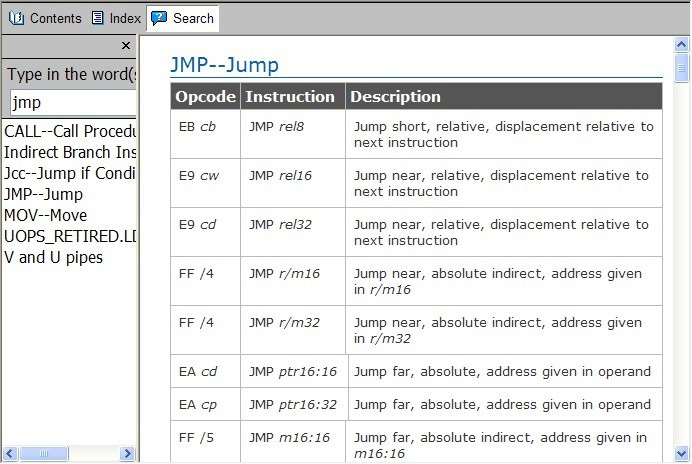Click the E9 cd opcode cell

pos(205,232)
